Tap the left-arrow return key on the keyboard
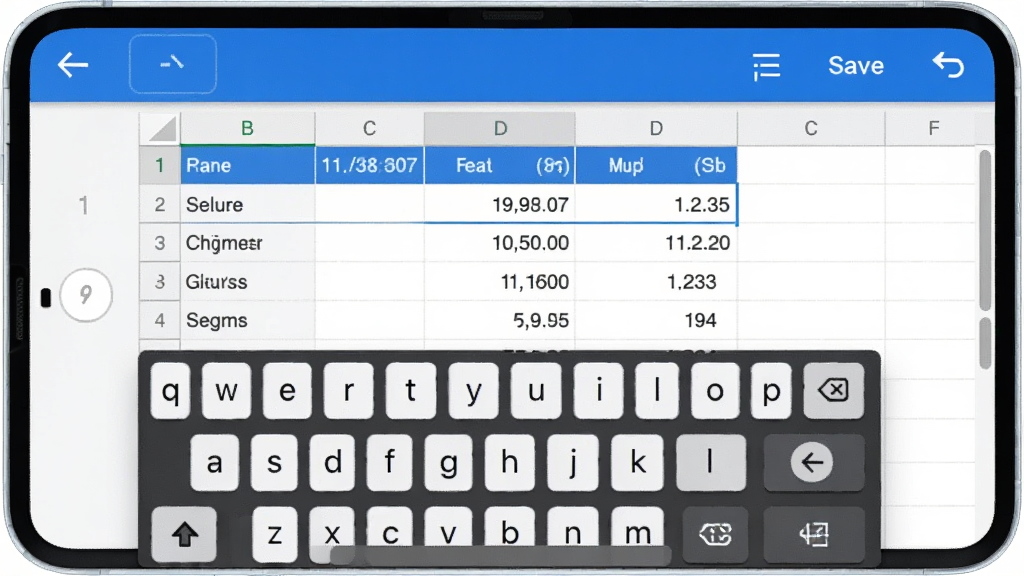The width and height of the screenshot is (1024, 576). [813, 462]
